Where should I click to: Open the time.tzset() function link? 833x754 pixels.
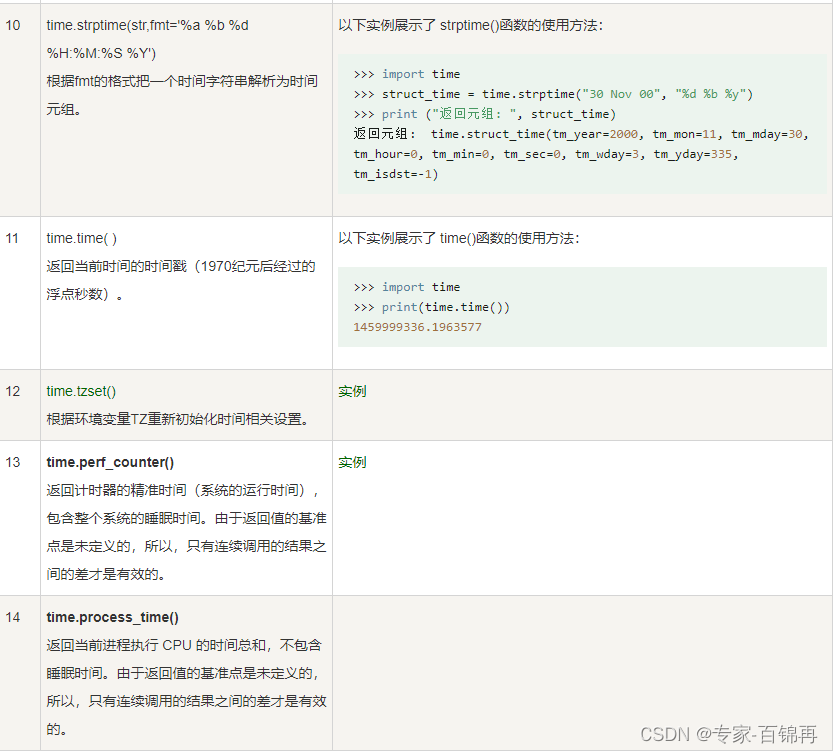(81, 391)
